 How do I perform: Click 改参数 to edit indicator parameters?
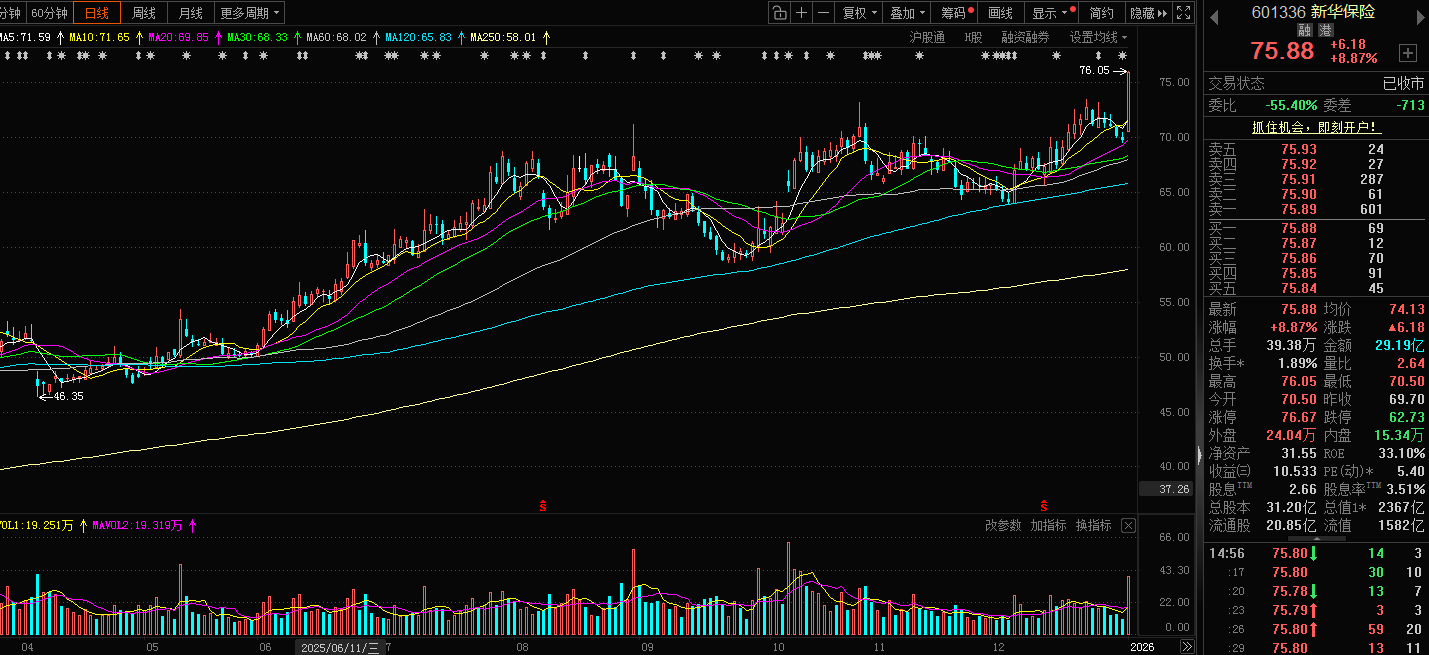[1003, 525]
